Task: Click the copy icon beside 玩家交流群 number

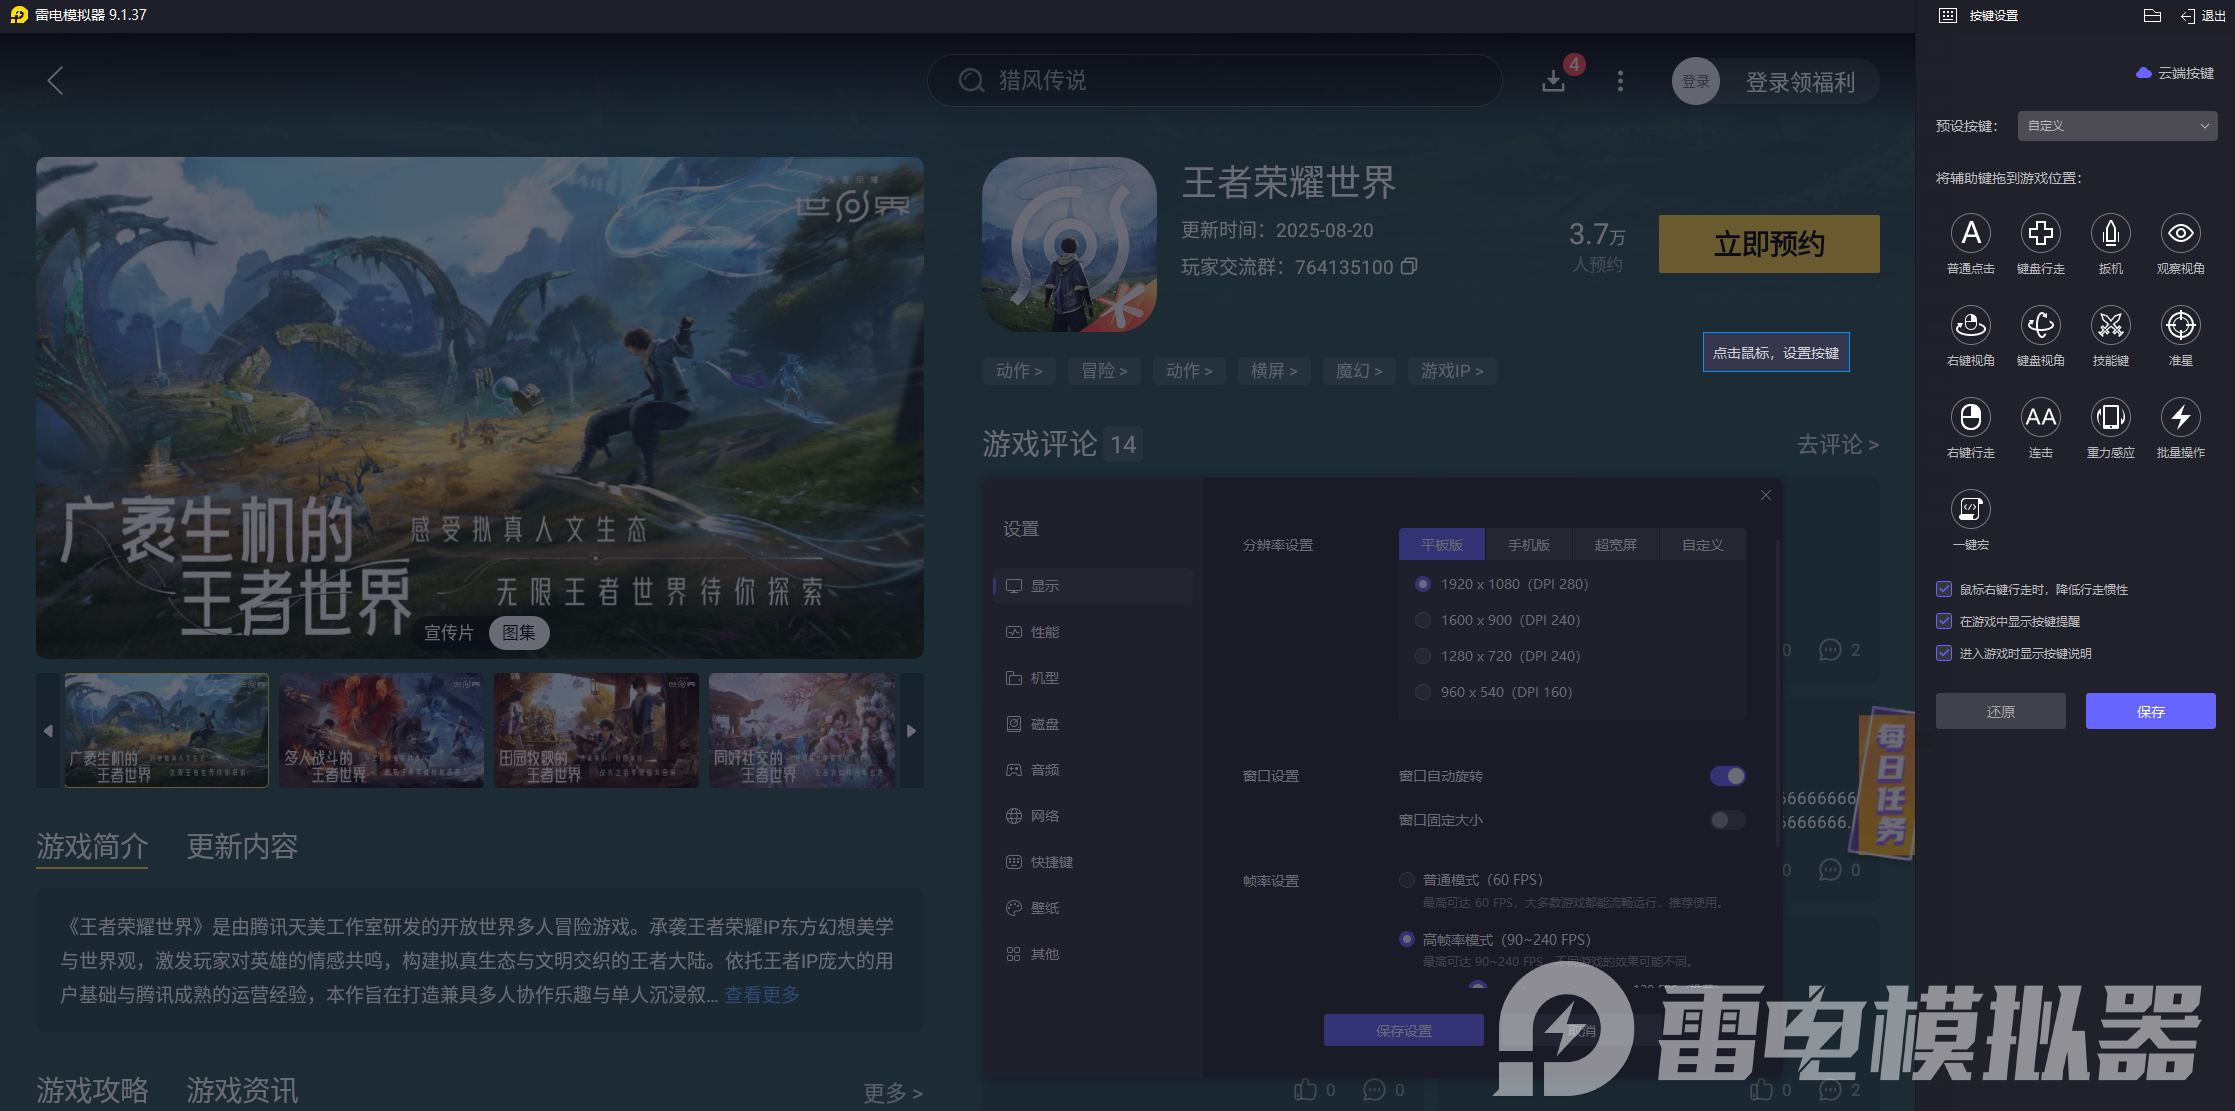Action: tap(1410, 267)
